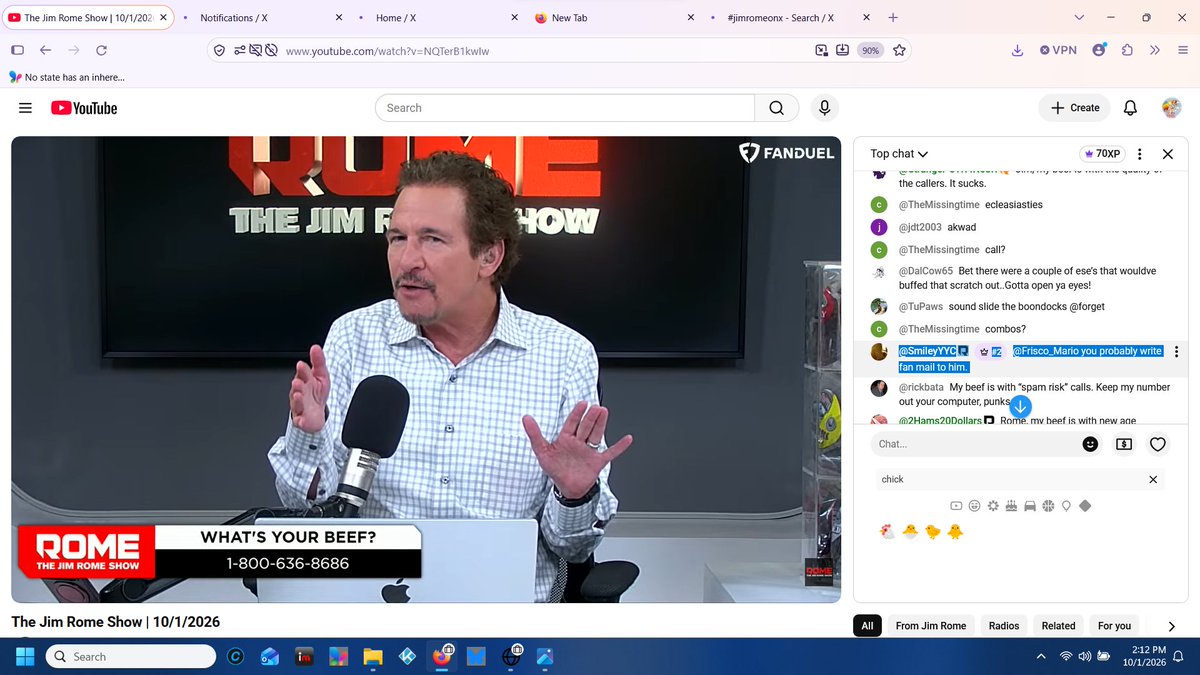1200x675 pixels.
Task: Insert the hatching chick emoji
Action: pos(910,532)
